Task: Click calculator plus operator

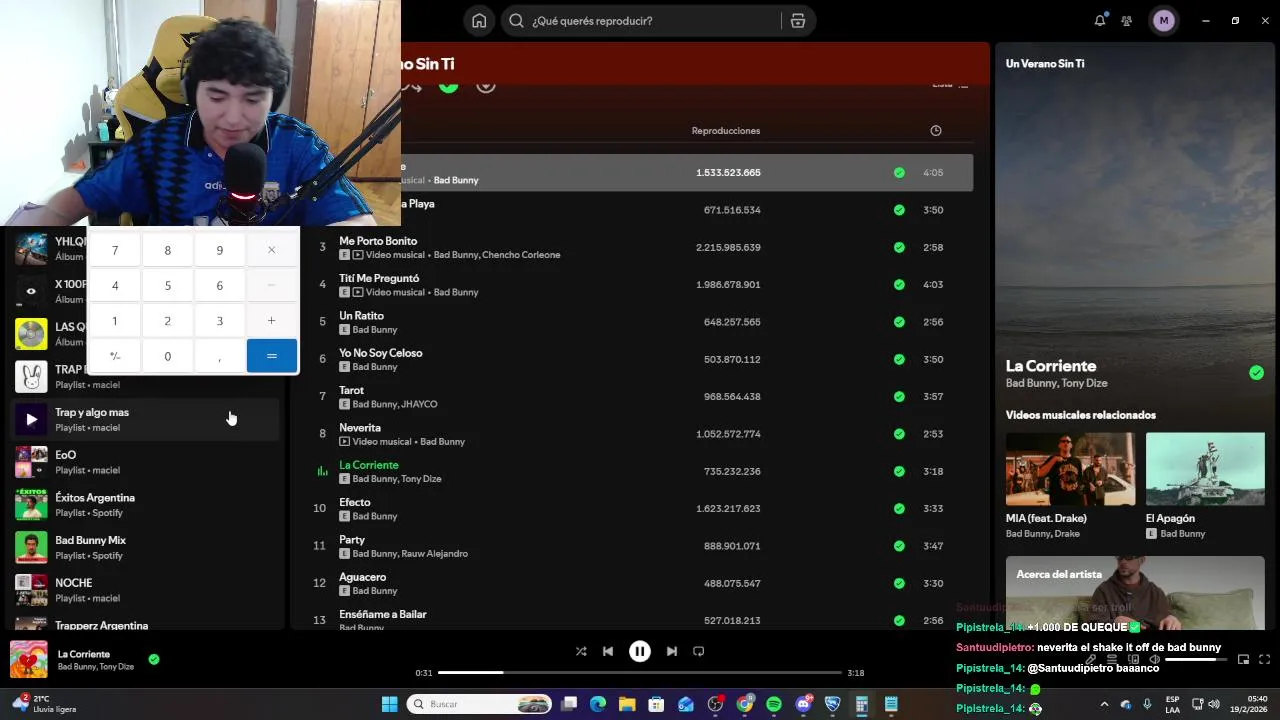Action: [272, 321]
